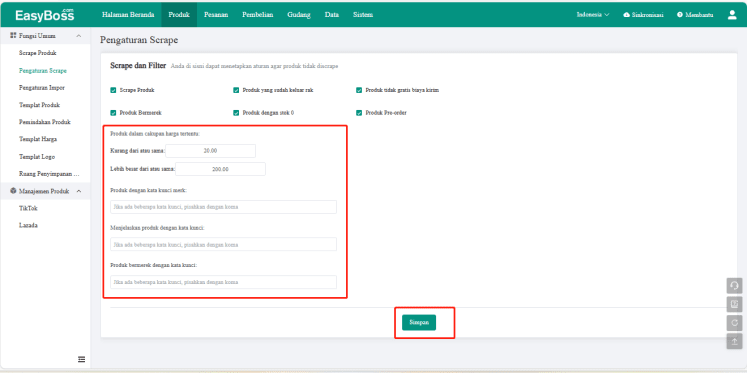Screen dimensions: 748x373
Task: Toggle Produk yang sudah keluar rak checkbox
Action: pos(236,90)
